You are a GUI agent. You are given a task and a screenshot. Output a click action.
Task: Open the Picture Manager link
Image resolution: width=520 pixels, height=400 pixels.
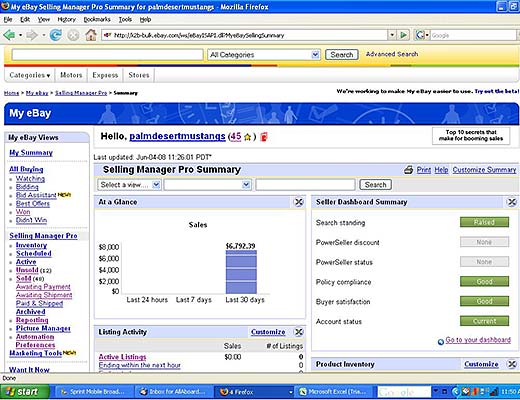click(43, 328)
